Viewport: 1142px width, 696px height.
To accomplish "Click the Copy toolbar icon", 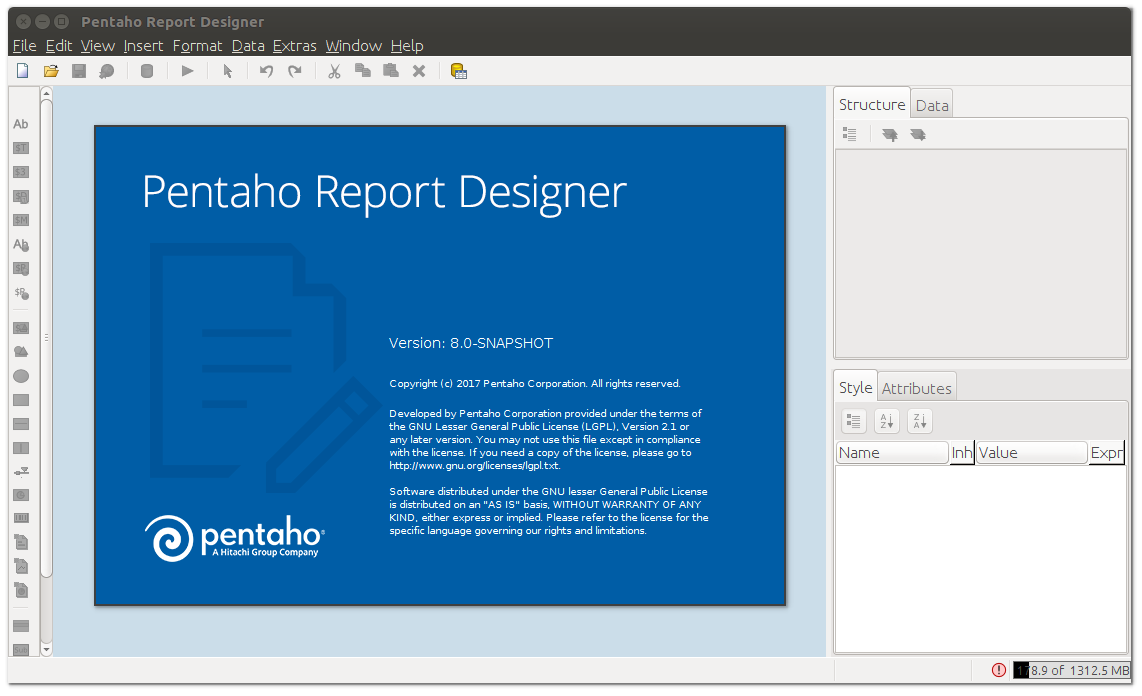I will [x=363, y=71].
